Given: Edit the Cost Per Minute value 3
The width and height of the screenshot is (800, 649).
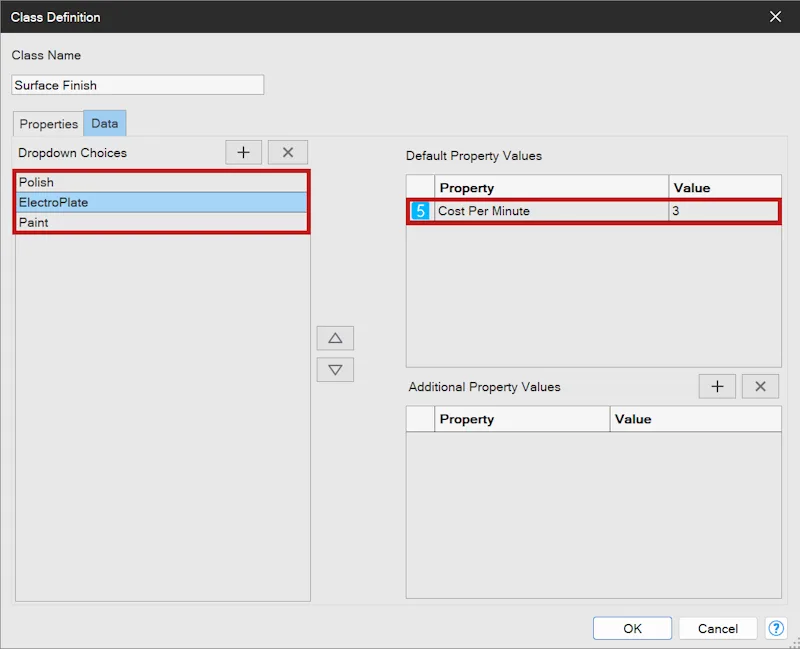Looking at the screenshot, I should (x=724, y=211).
